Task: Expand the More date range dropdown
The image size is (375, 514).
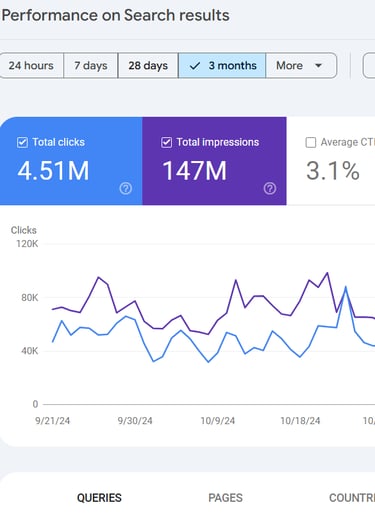Action: tap(301, 65)
